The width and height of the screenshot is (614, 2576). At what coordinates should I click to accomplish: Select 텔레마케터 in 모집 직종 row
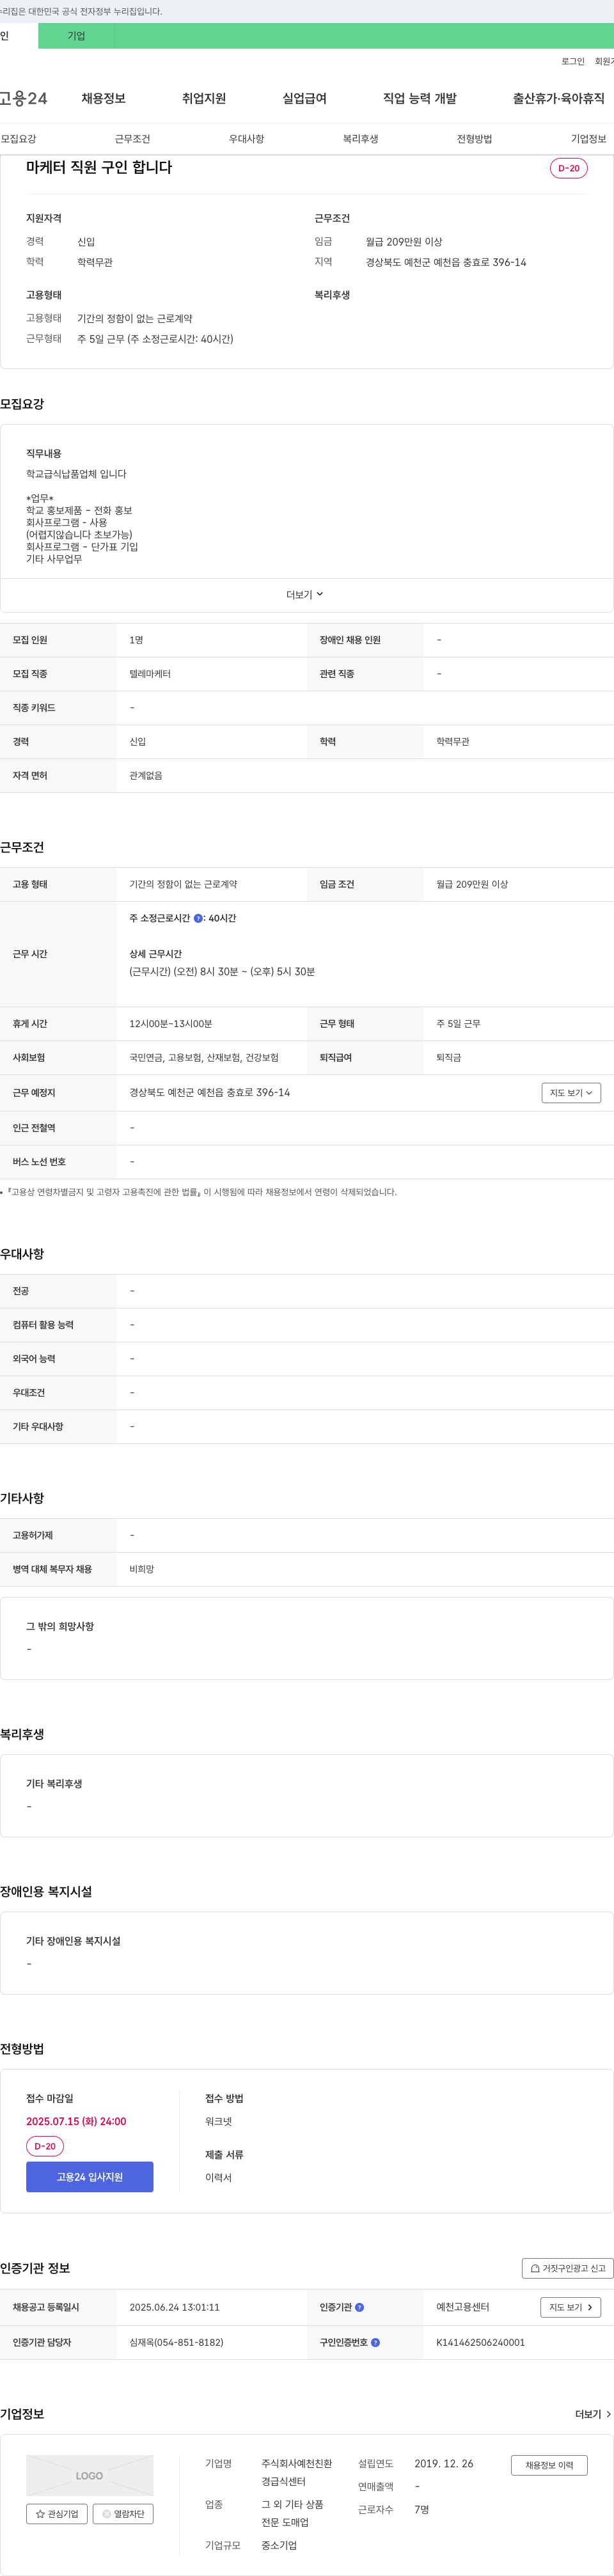tap(150, 674)
